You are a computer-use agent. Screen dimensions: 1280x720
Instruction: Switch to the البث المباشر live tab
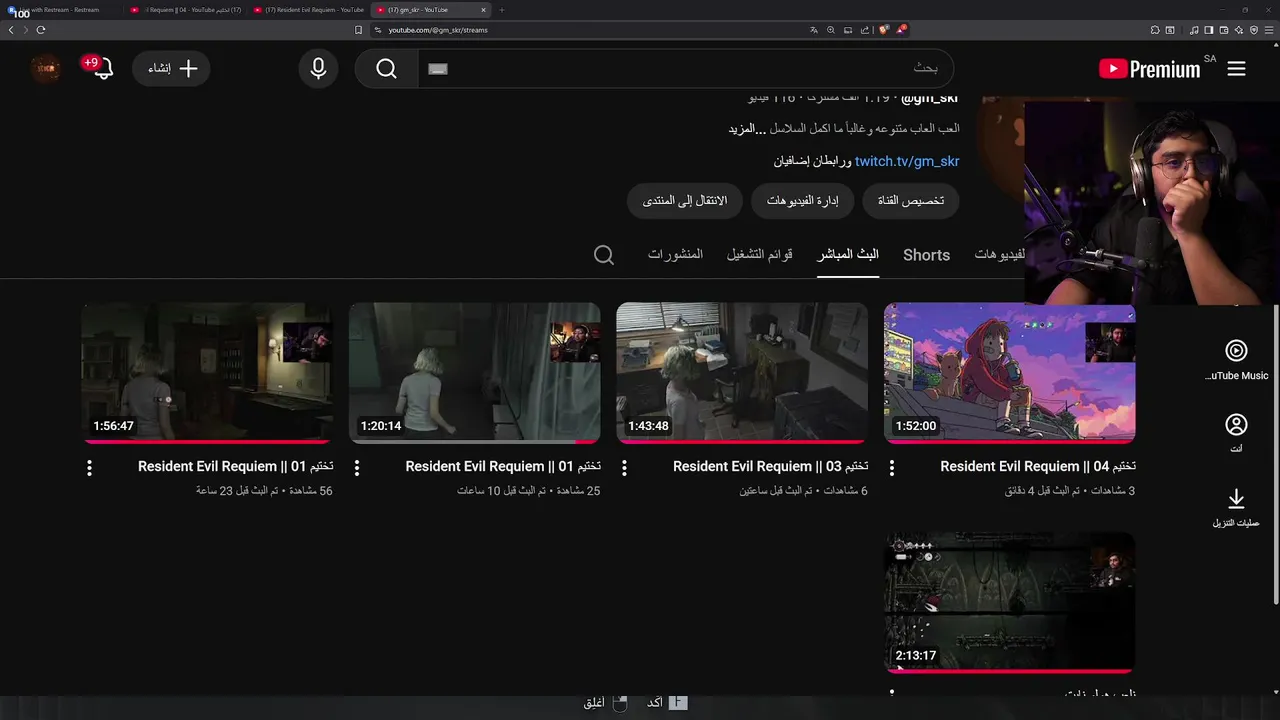[x=848, y=255]
